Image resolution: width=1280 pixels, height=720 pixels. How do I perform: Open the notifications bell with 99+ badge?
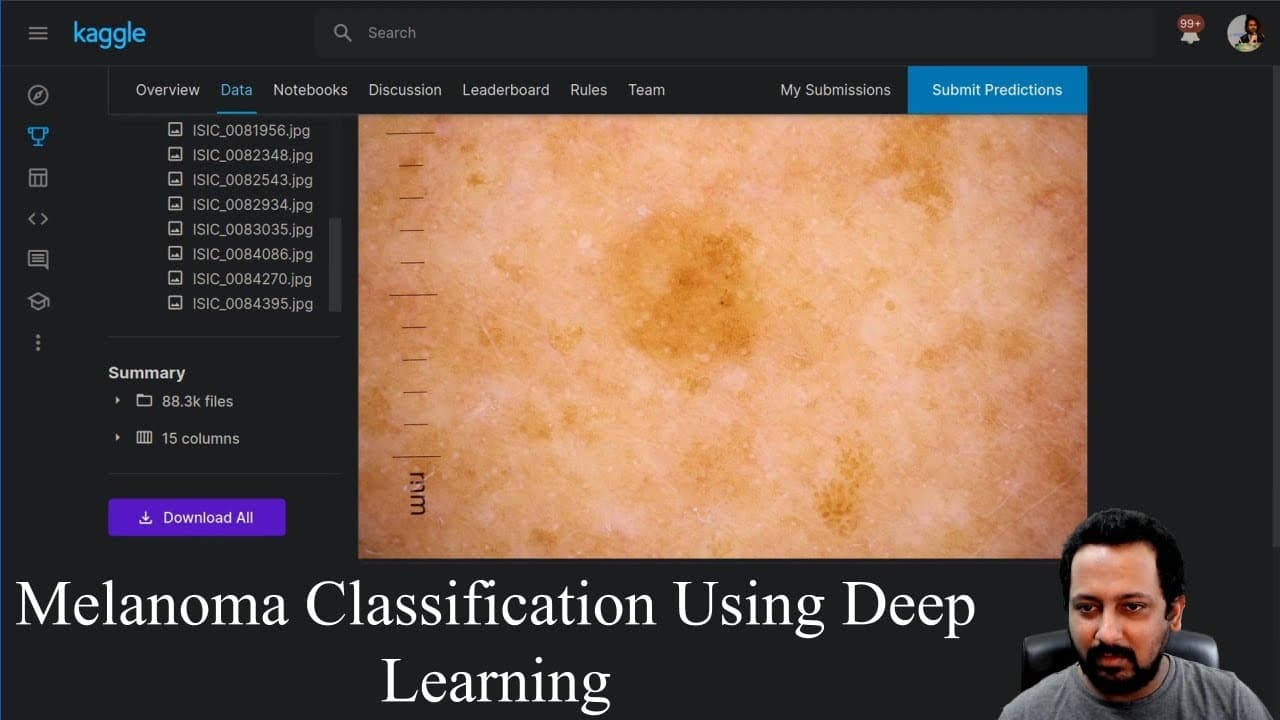click(1190, 32)
